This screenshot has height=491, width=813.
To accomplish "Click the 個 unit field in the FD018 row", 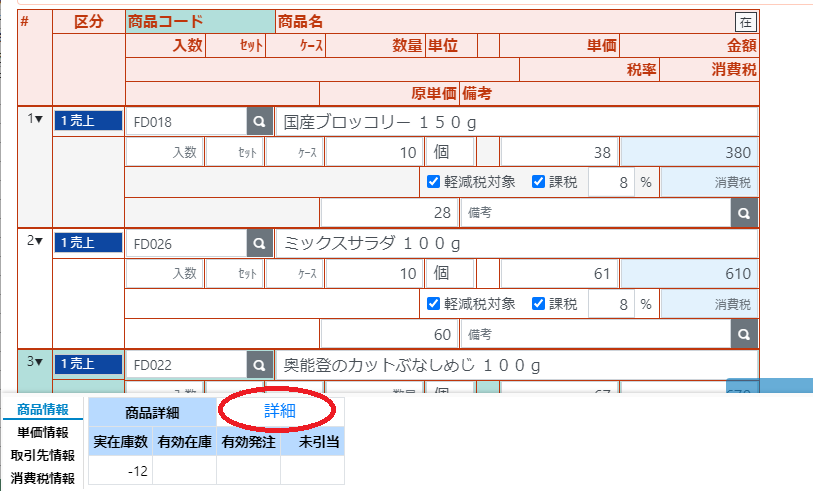I will [x=450, y=152].
